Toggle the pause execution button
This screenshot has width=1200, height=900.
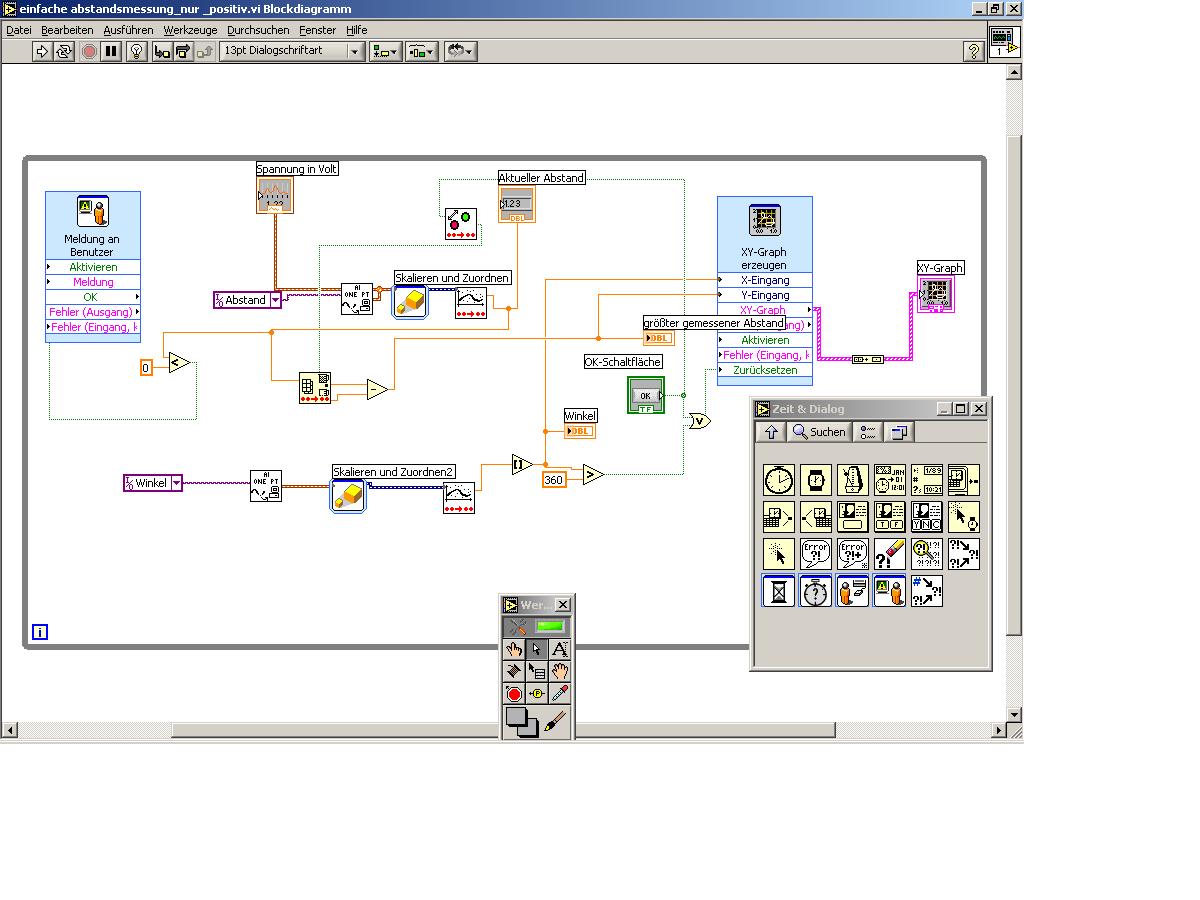point(111,51)
